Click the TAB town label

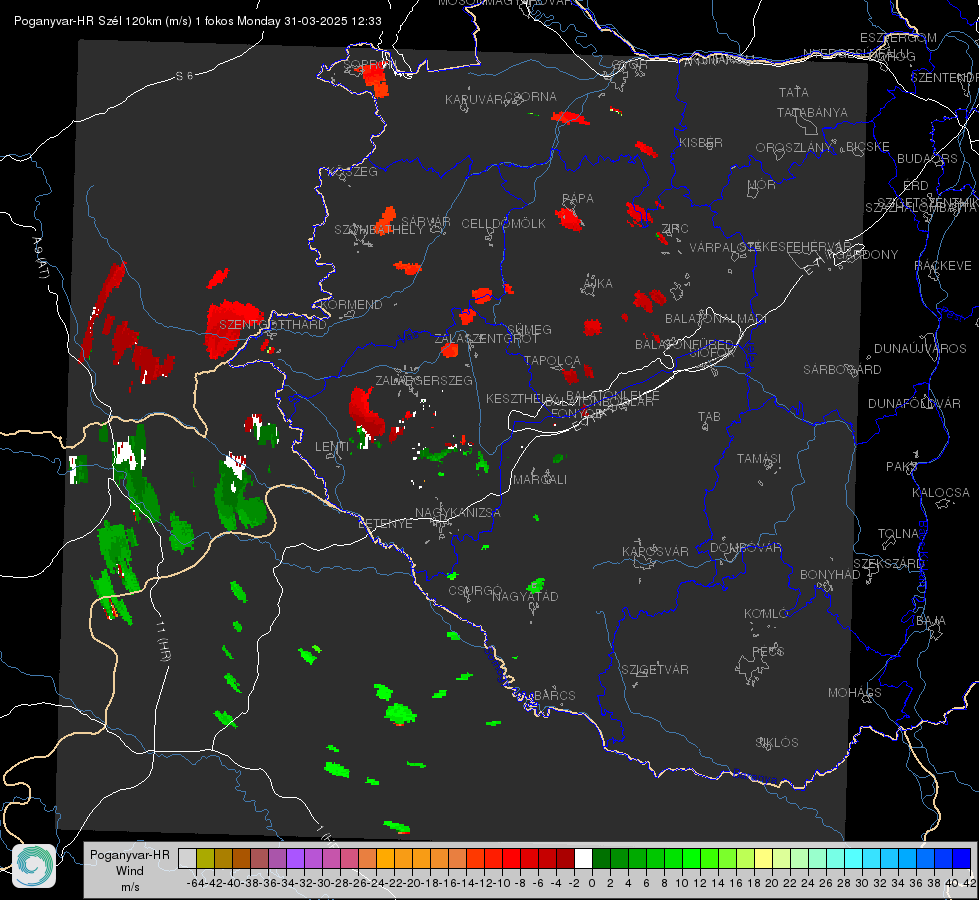[x=709, y=416]
